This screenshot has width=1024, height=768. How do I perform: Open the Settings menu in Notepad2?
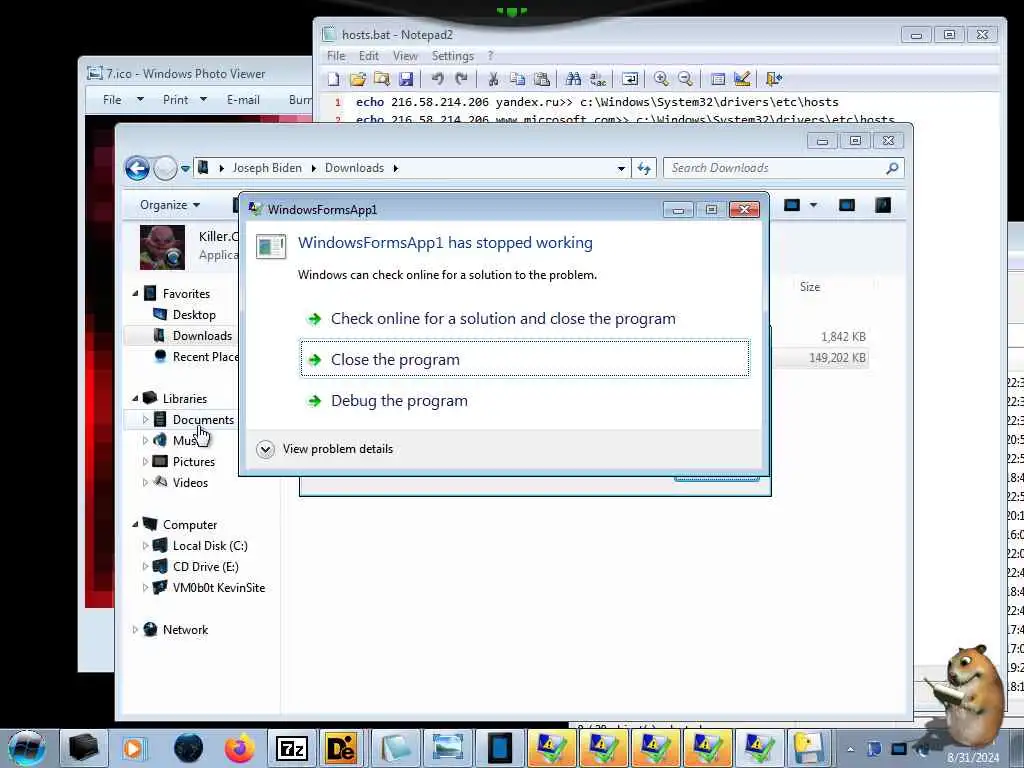452,56
